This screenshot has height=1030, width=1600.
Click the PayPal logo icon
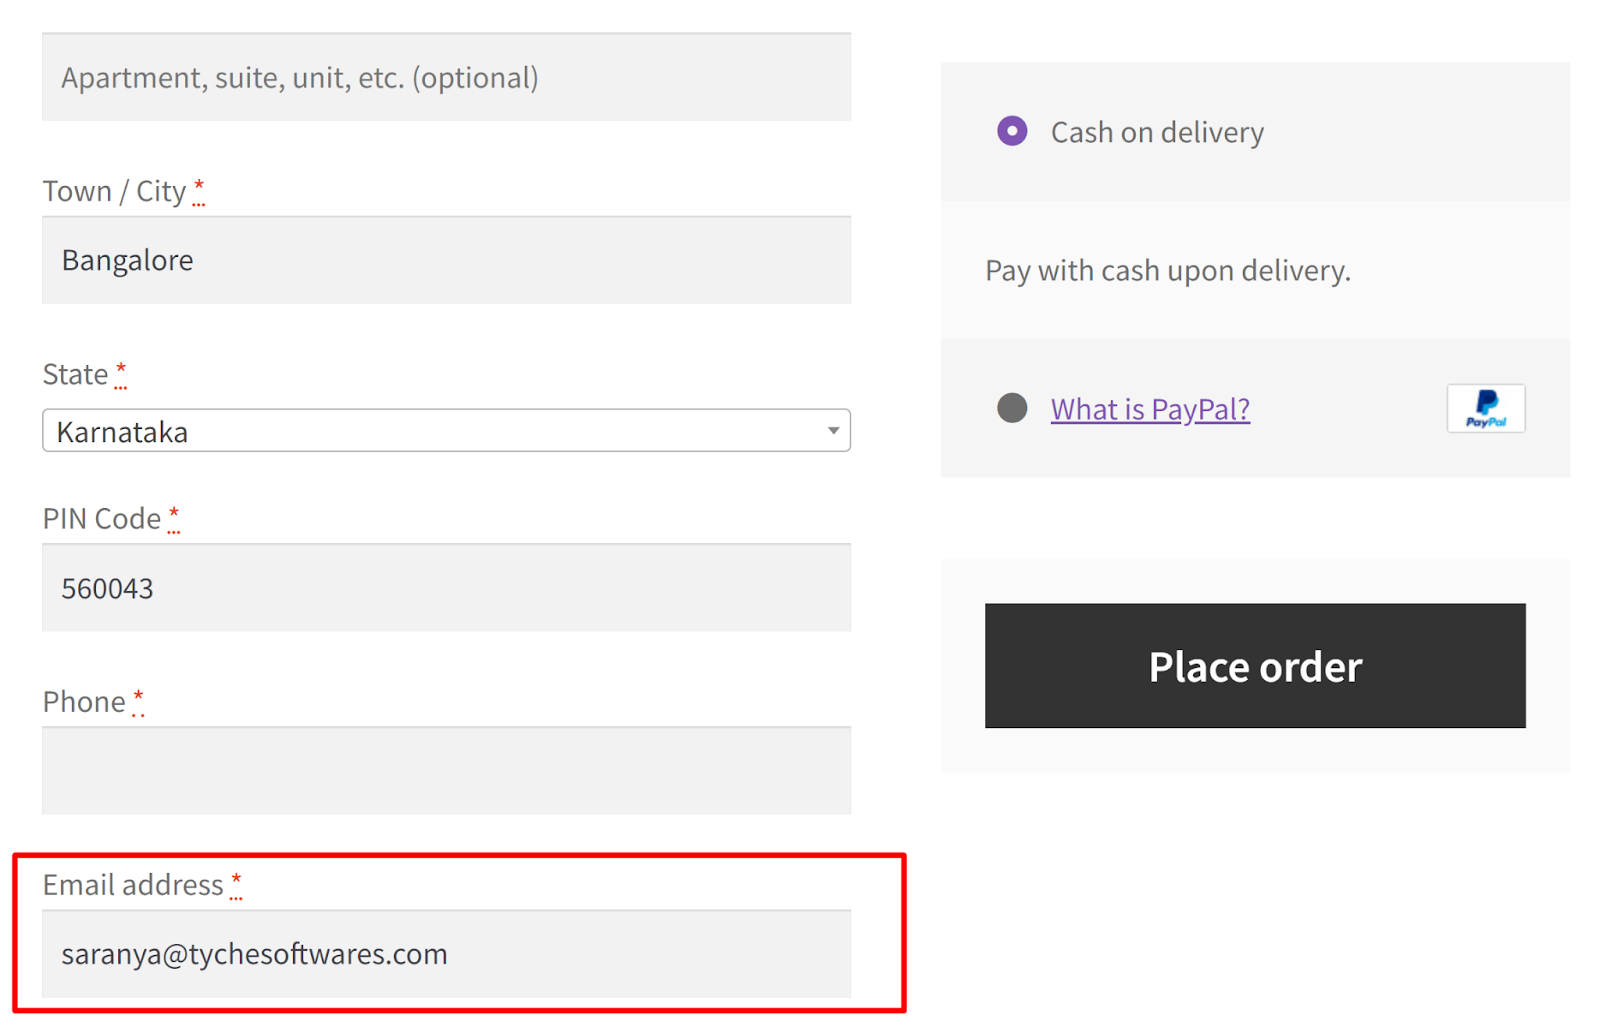(1485, 408)
